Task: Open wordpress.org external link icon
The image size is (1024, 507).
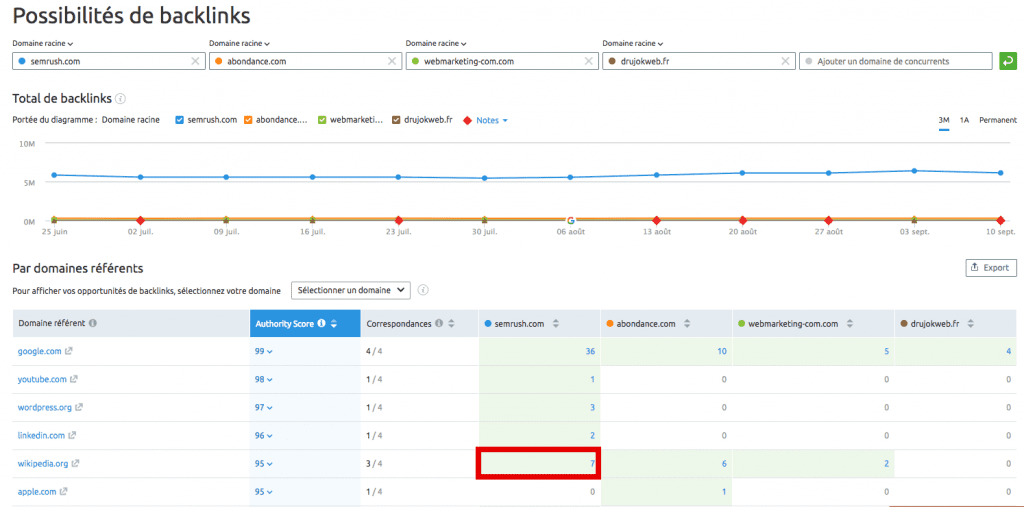Action: tap(79, 407)
